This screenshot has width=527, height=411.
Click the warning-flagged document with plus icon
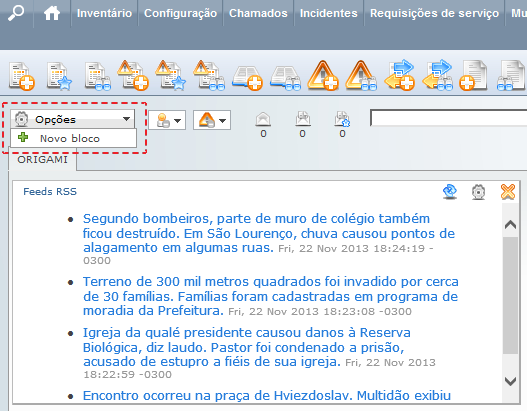coord(134,76)
